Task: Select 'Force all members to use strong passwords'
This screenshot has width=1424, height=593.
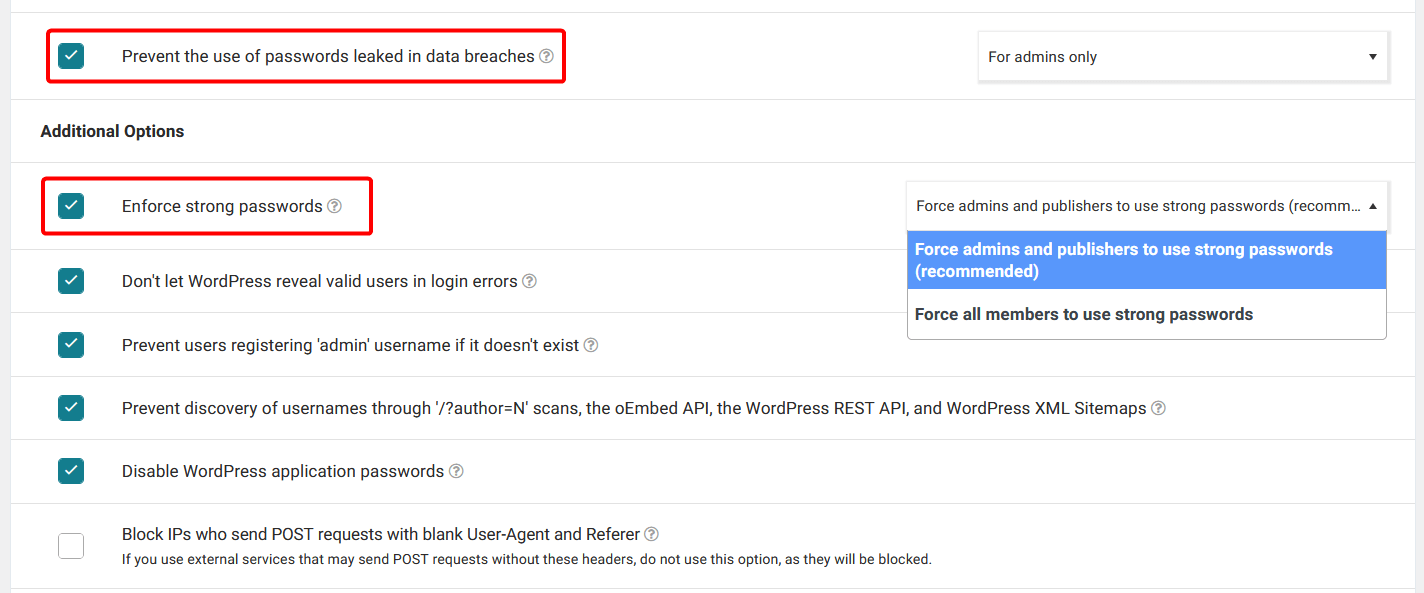Action: (x=1083, y=314)
